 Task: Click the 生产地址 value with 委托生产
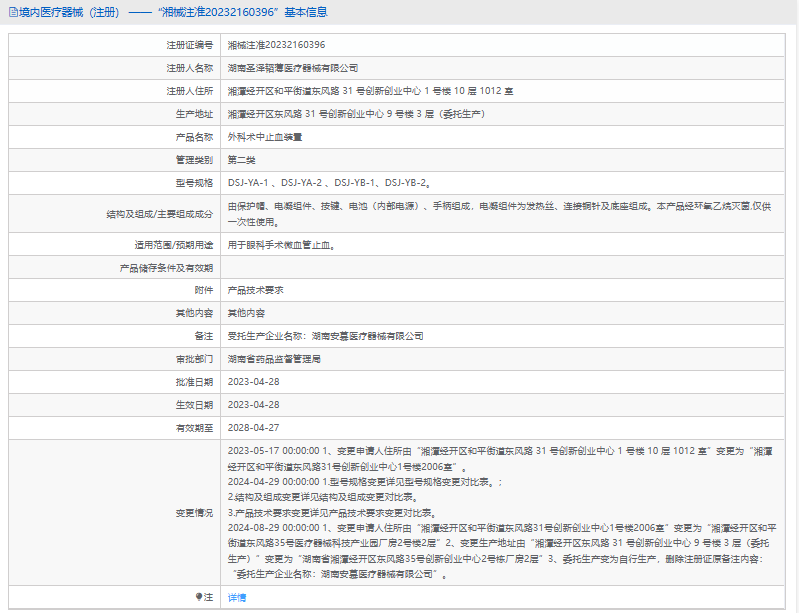tap(356, 114)
